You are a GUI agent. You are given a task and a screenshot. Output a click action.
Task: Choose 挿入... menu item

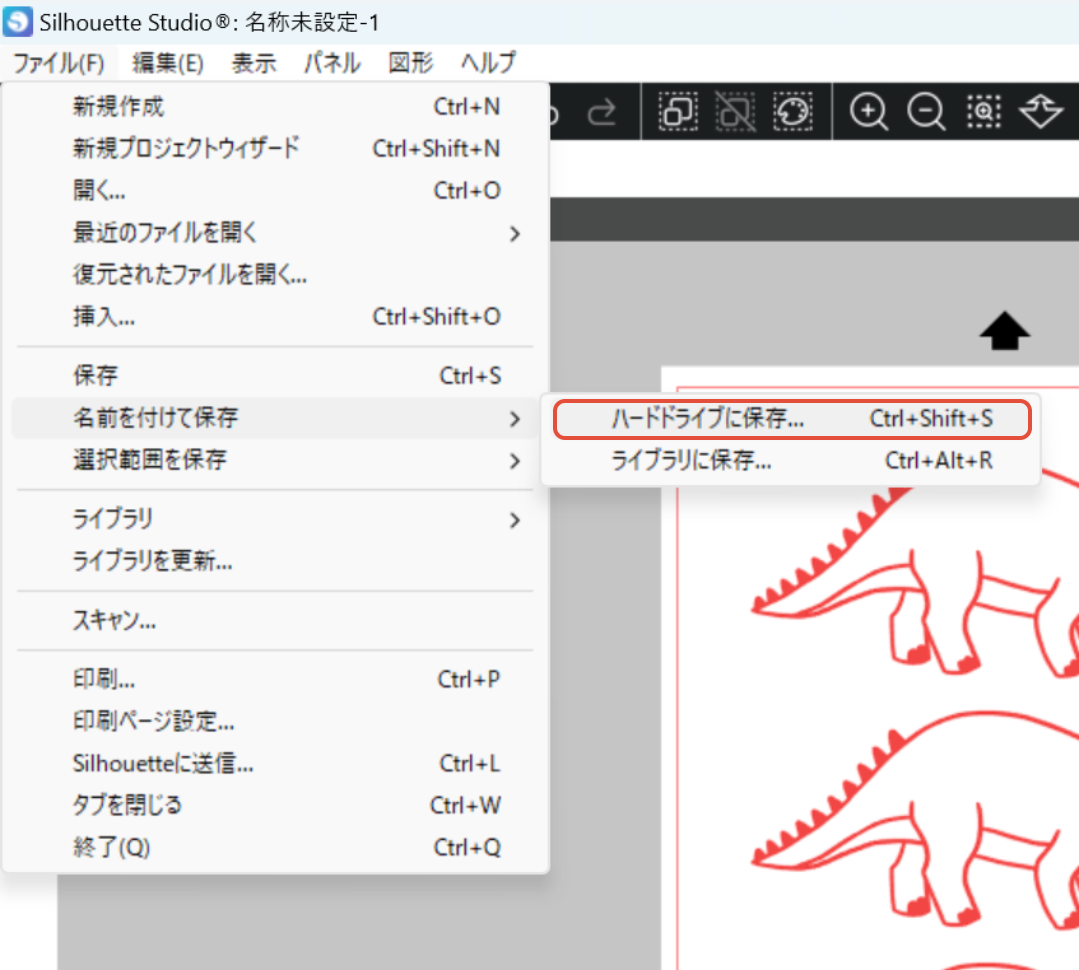[x=275, y=317]
